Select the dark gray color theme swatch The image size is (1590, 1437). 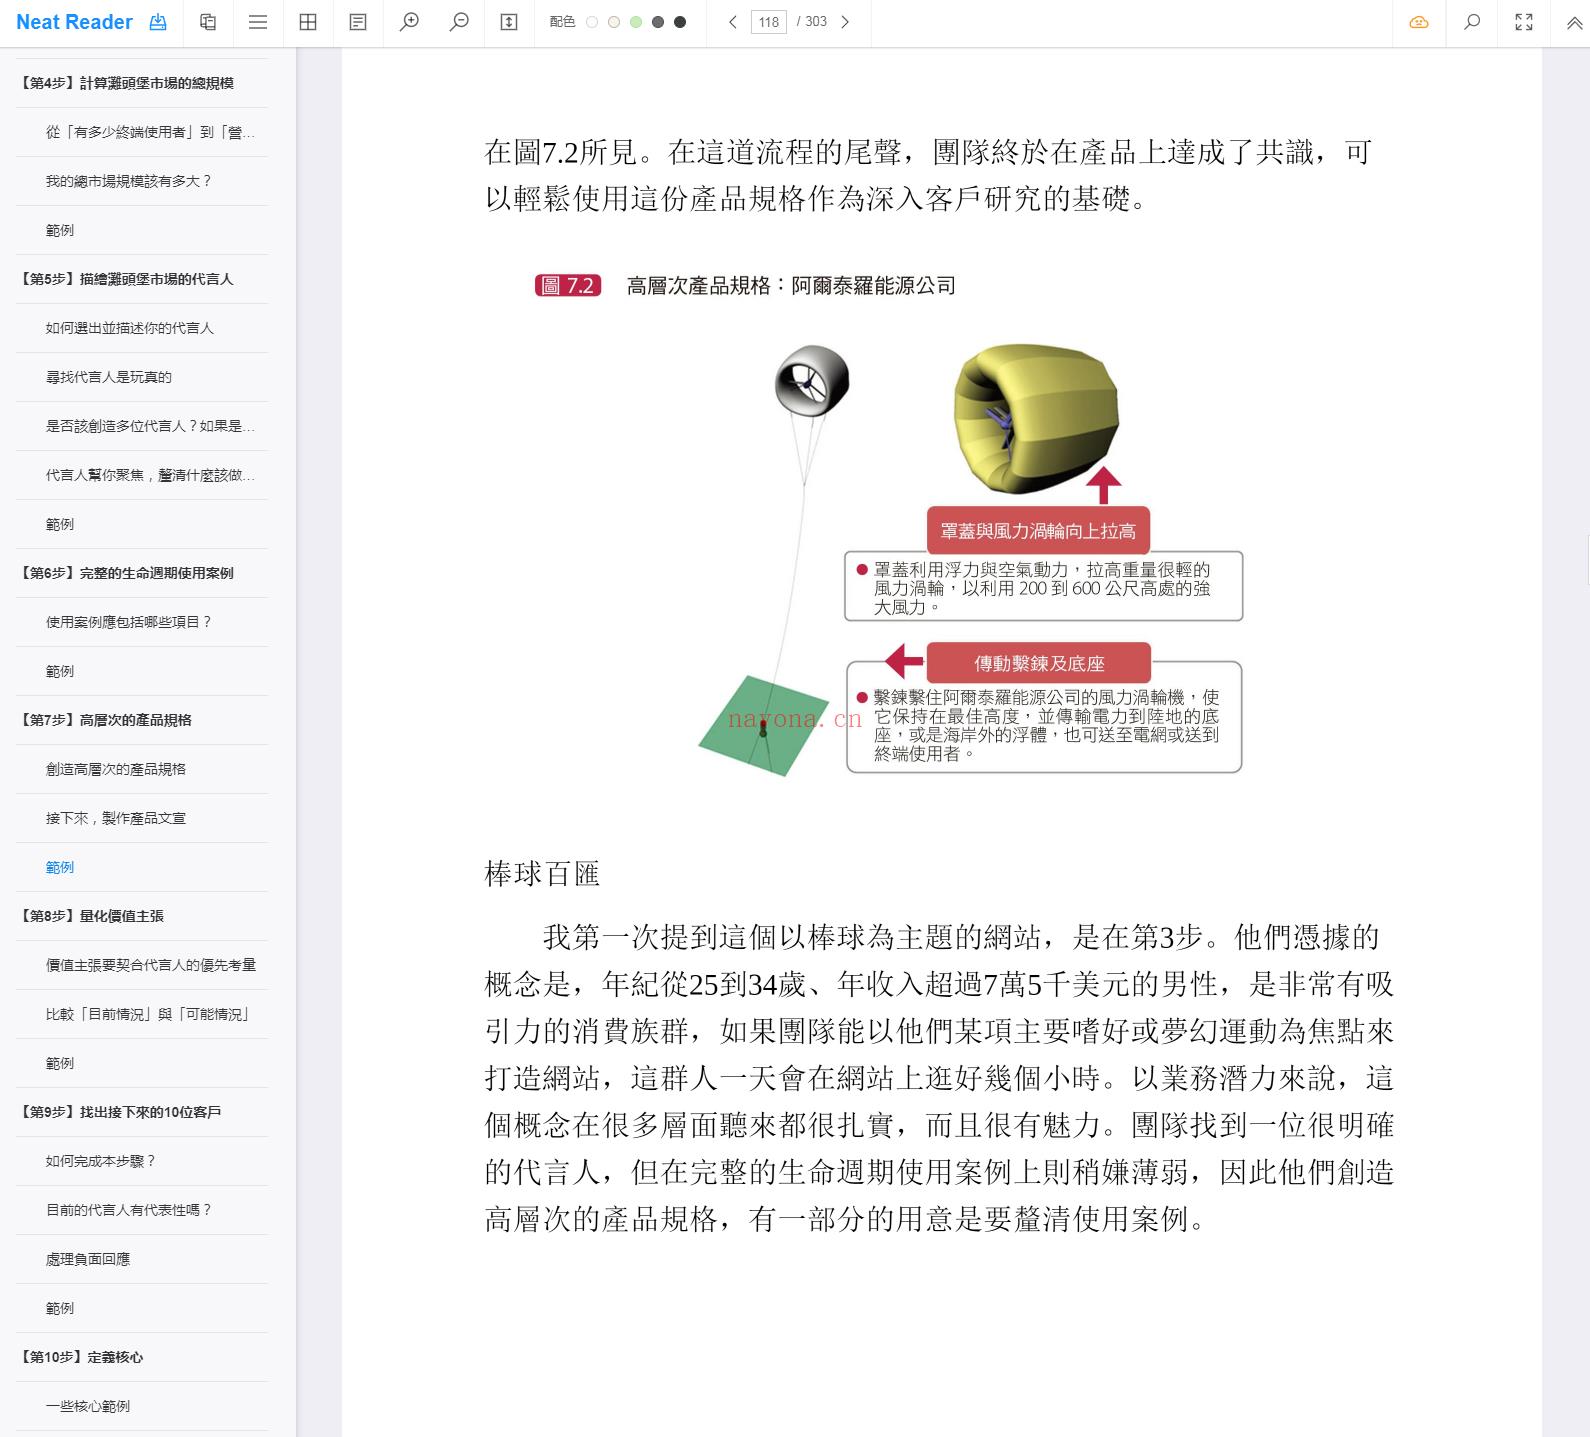click(x=658, y=22)
